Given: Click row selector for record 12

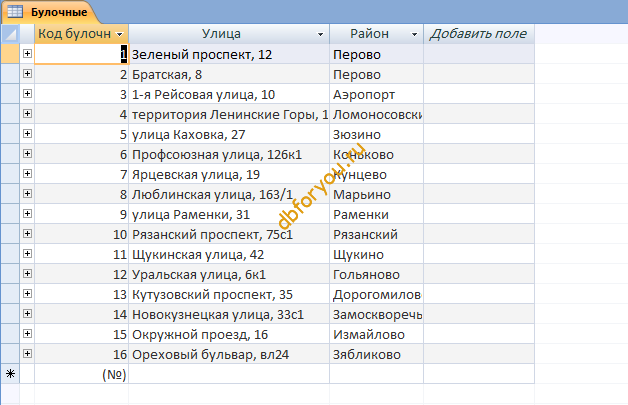Looking at the screenshot, I should point(10,274).
